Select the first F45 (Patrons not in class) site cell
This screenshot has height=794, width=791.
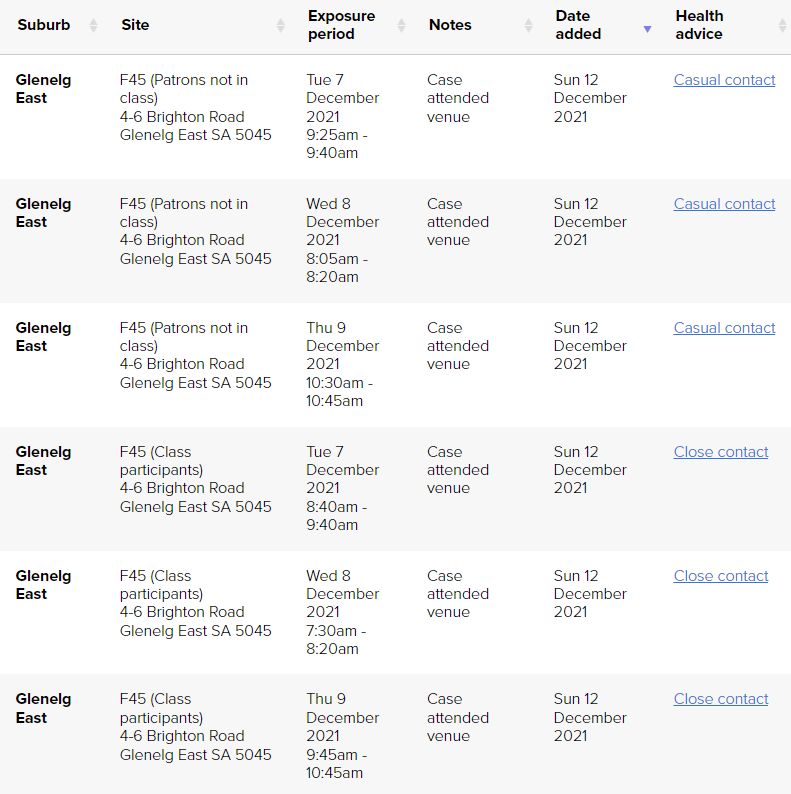[195, 107]
